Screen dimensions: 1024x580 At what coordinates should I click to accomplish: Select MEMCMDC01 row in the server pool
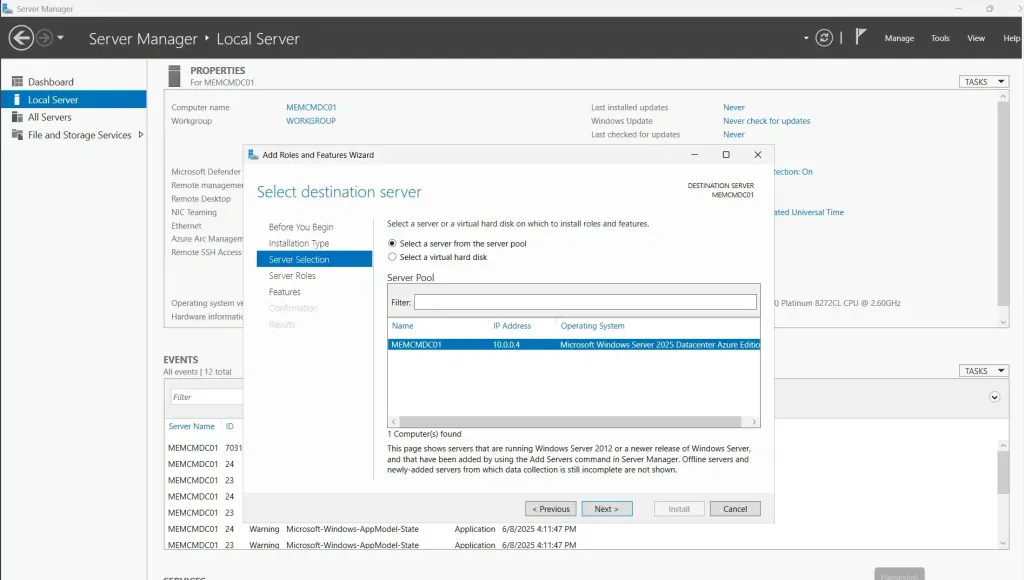[573, 344]
